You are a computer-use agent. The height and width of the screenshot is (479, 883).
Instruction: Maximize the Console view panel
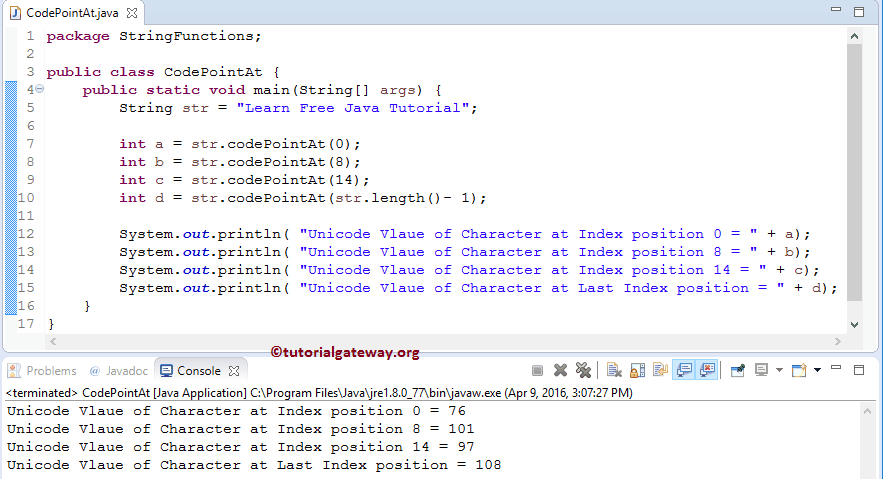click(859, 370)
